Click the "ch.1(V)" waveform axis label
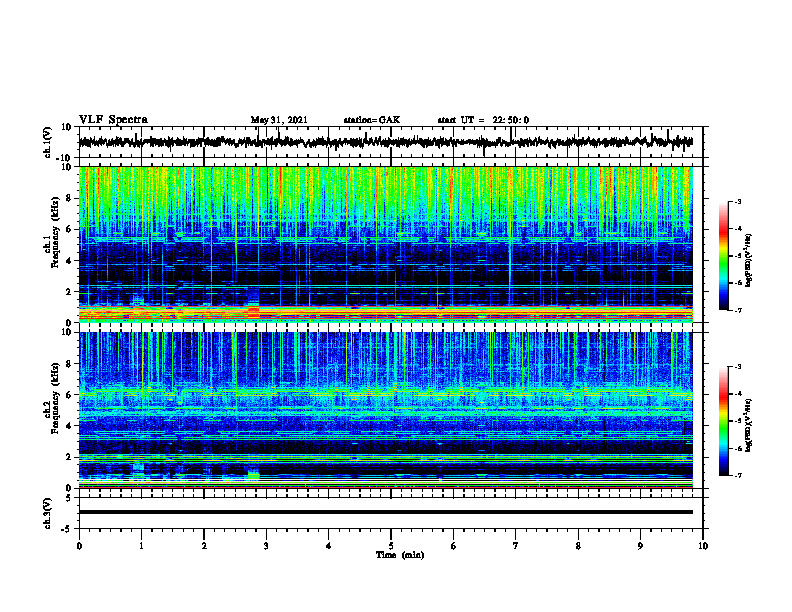 (47, 142)
